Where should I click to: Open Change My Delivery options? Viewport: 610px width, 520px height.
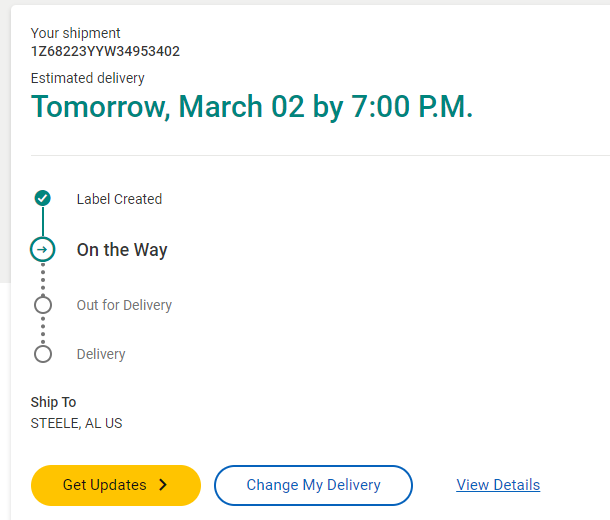[313, 485]
